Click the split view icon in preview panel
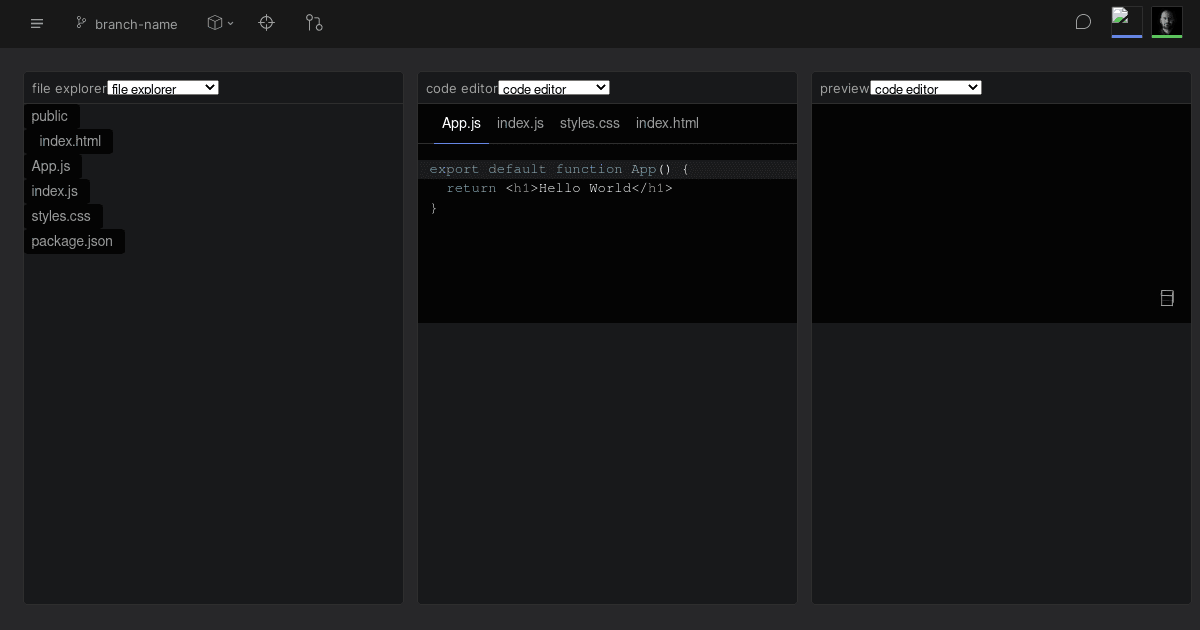Screen dimensions: 1200x630 point(1167,297)
